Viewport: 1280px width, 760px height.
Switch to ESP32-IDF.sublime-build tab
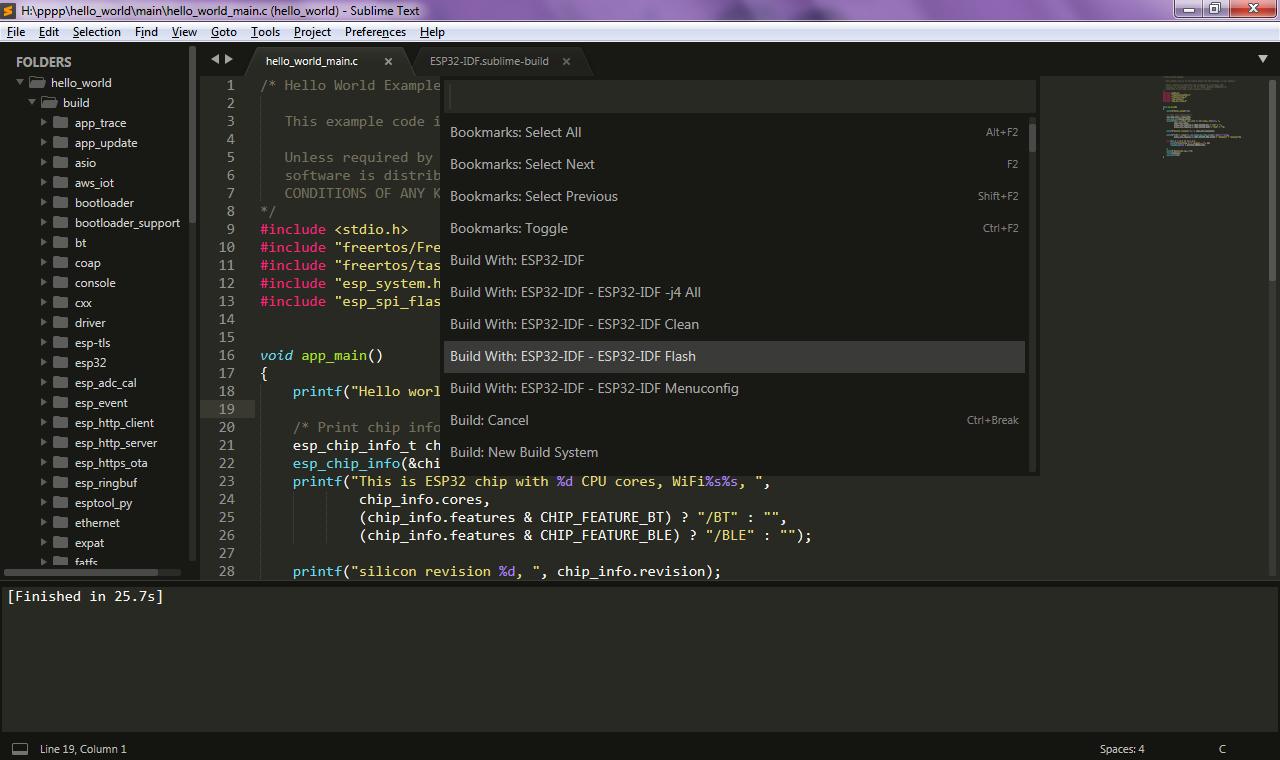click(x=489, y=61)
